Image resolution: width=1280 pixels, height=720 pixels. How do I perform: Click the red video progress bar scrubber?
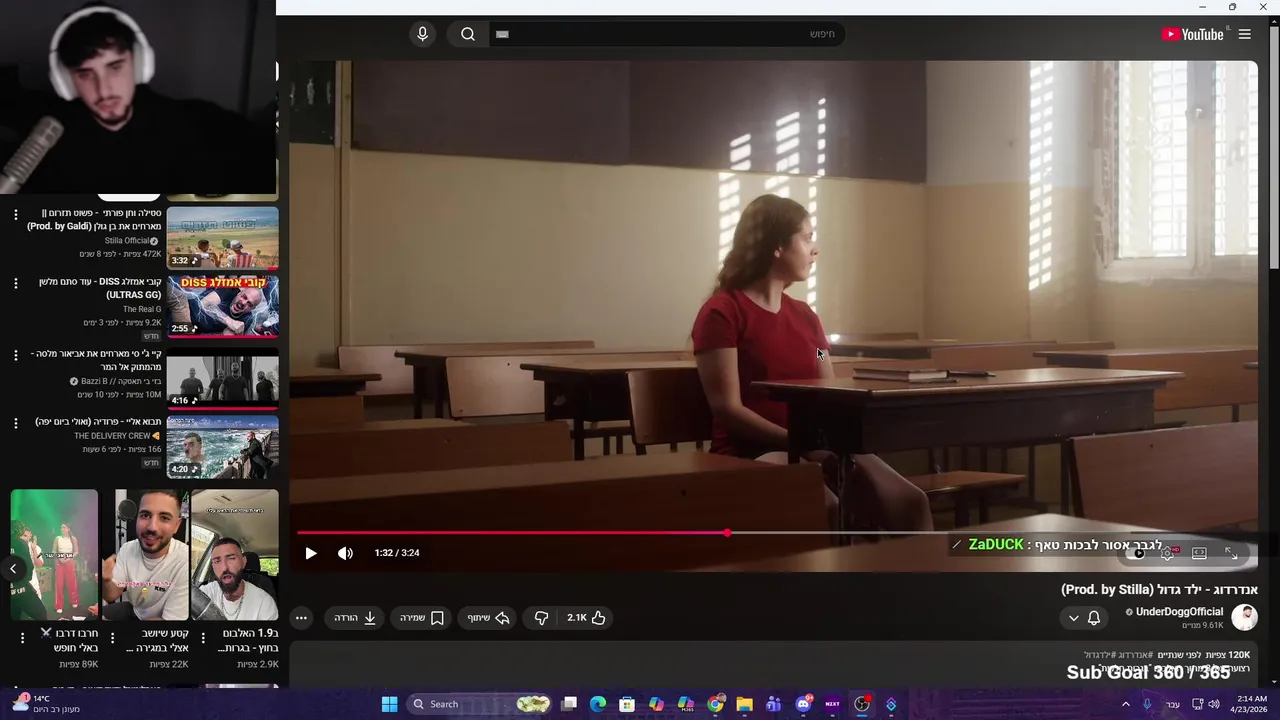pos(727,533)
